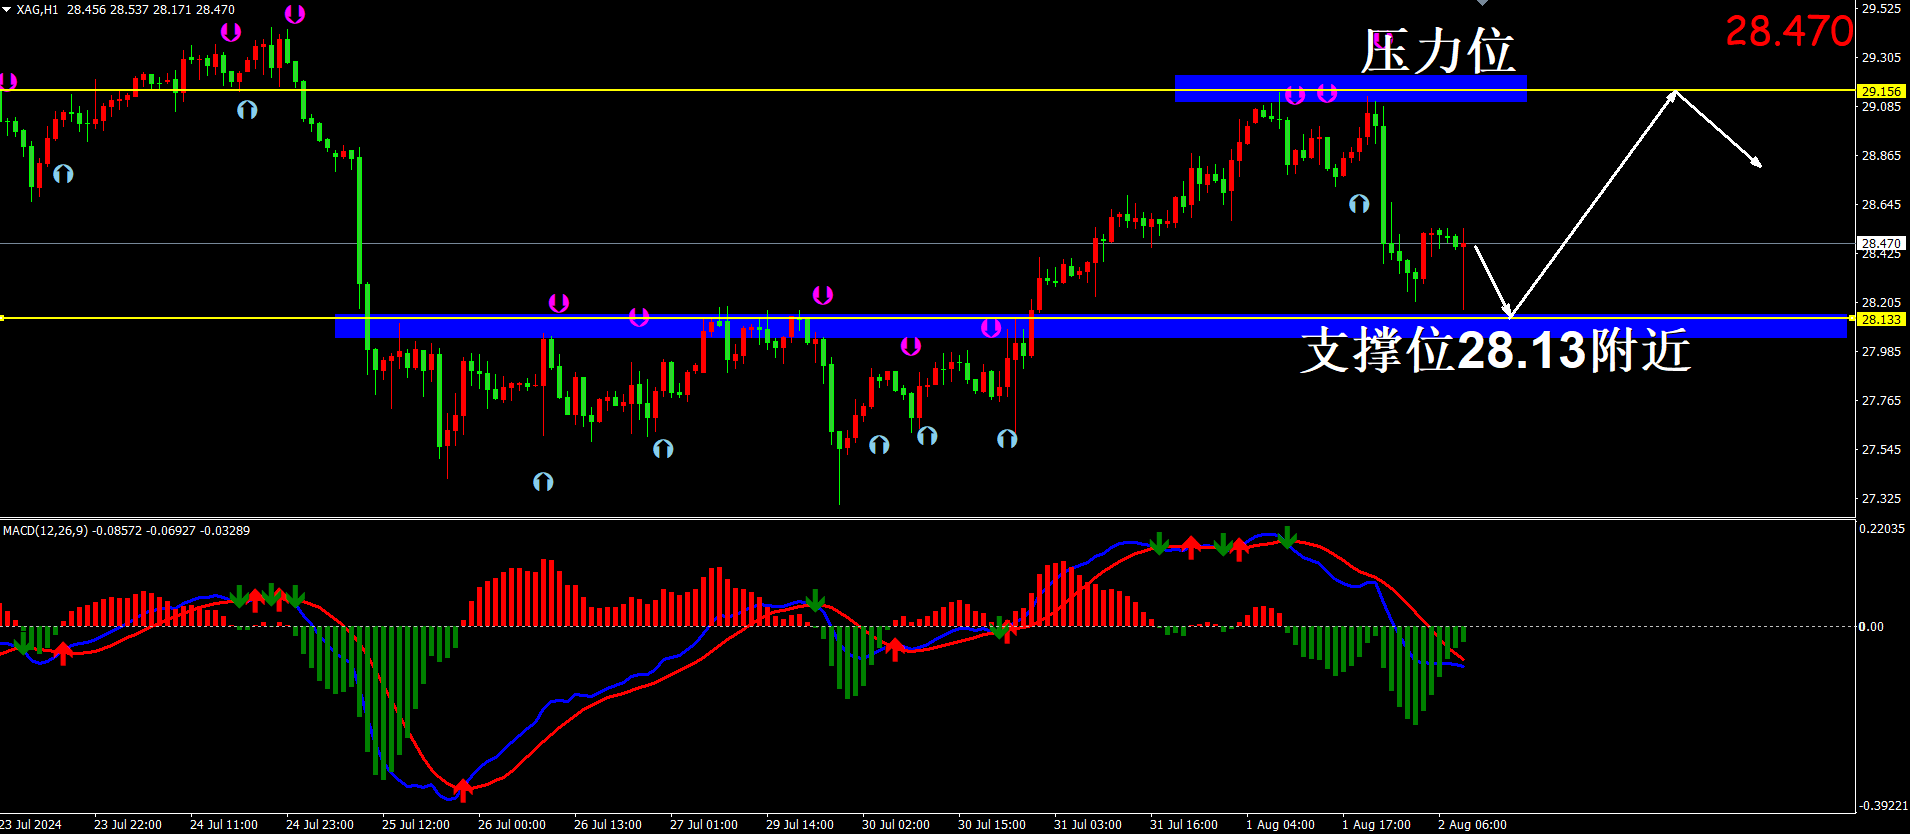Click the lowest cyan up-arrow signal near 26 Jul
1910x834 pixels.
(543, 481)
